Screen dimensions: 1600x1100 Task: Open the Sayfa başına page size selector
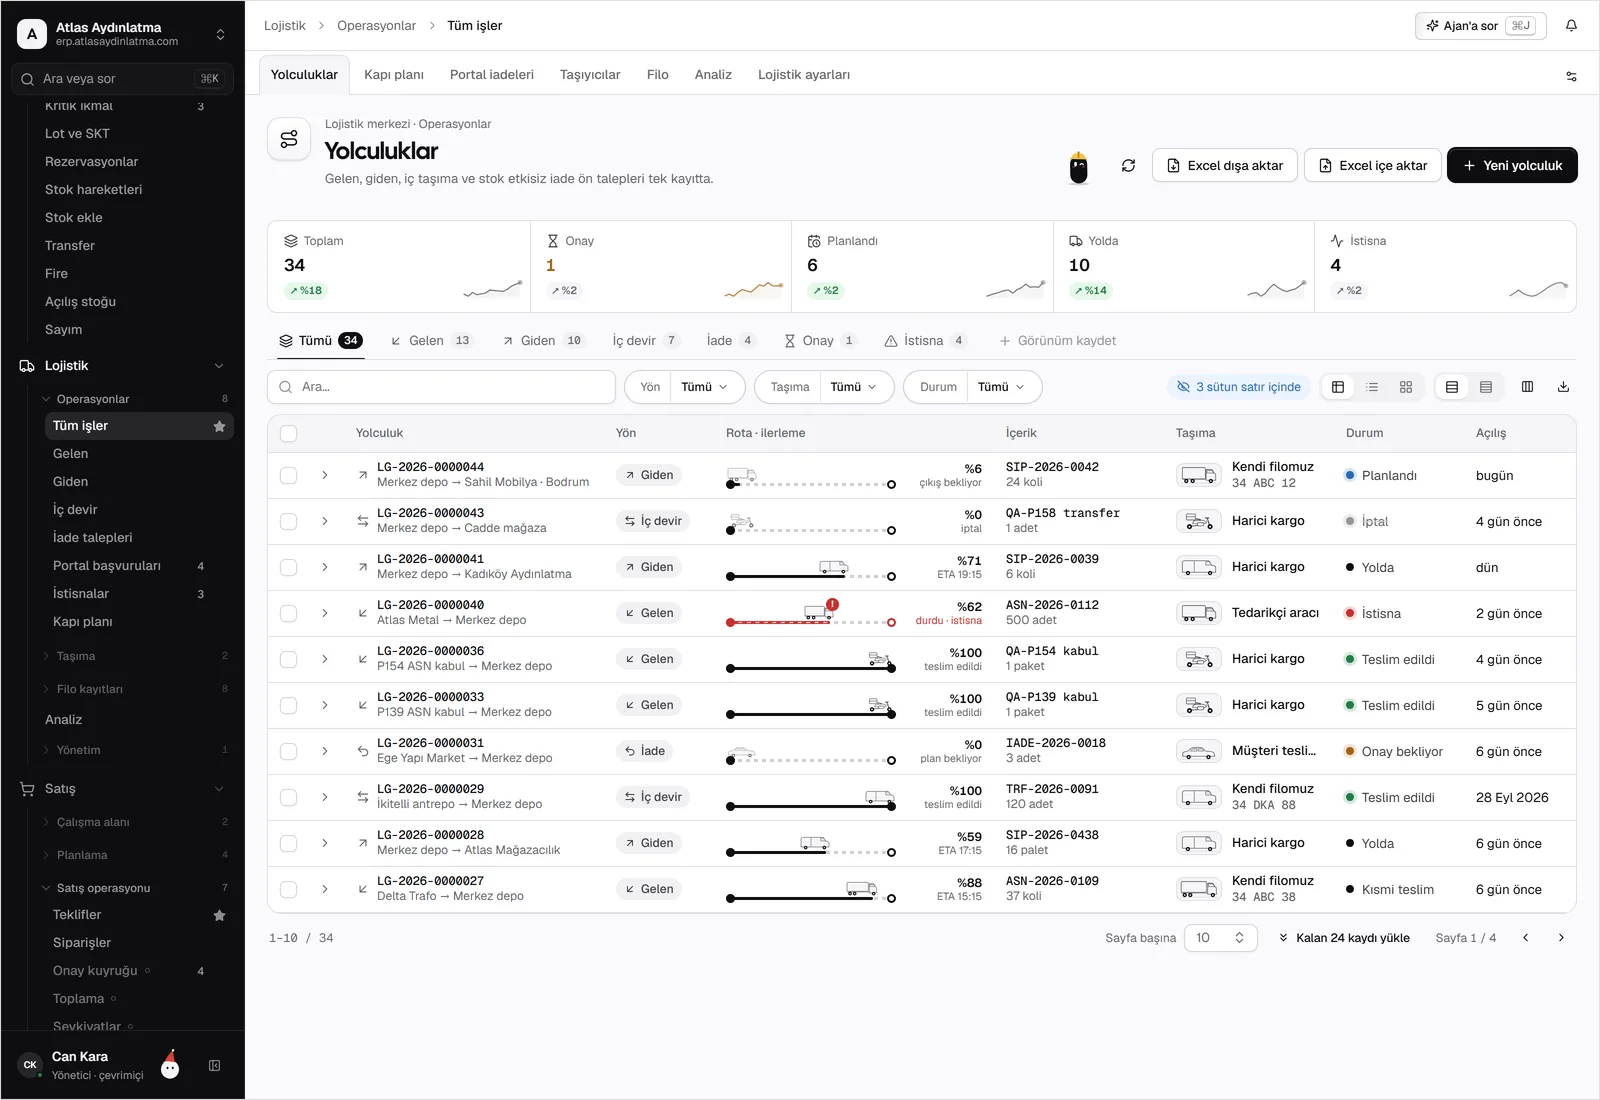click(1220, 938)
